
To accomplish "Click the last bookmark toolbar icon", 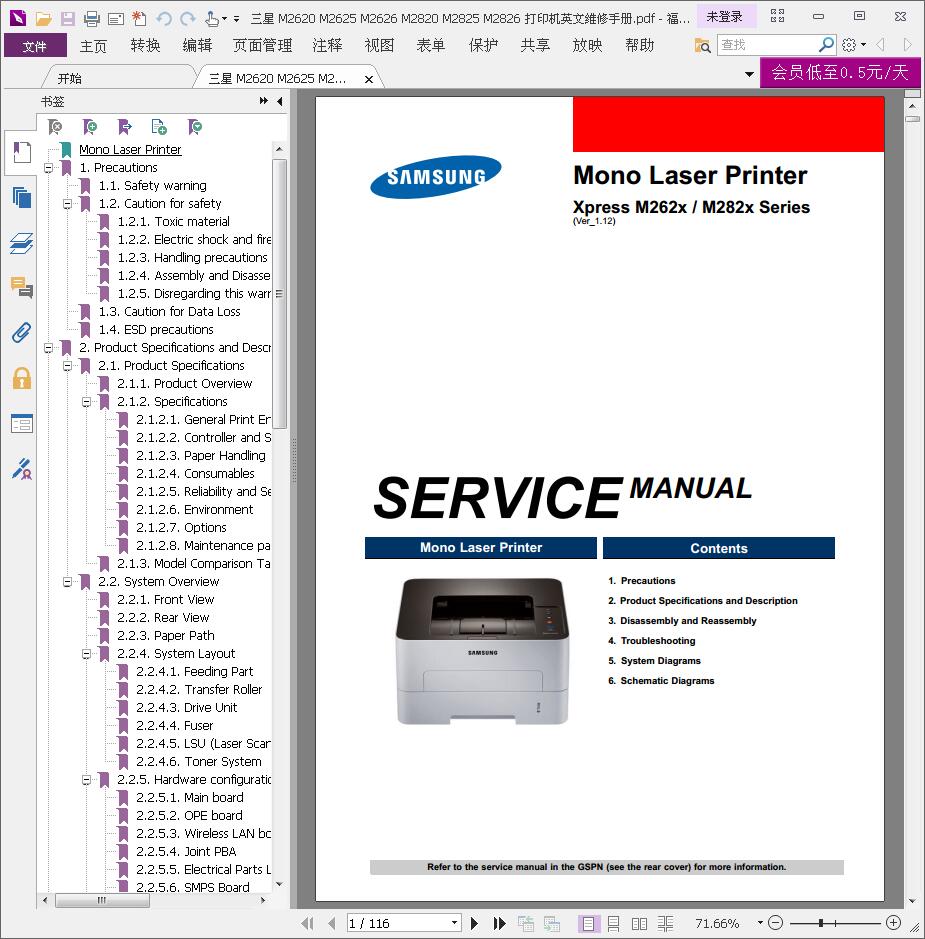I will (195, 126).
